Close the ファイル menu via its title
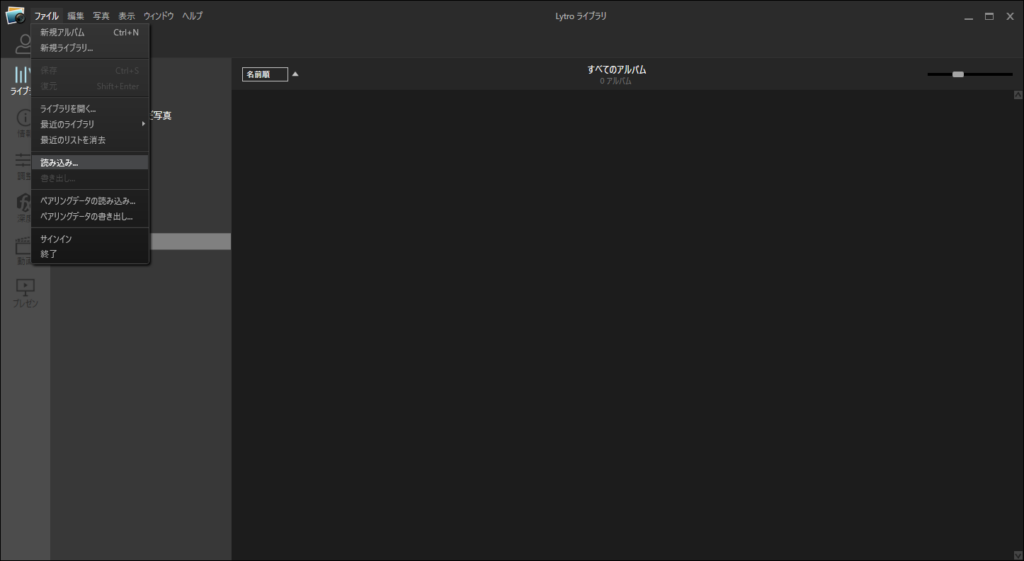The image size is (1024, 561). point(46,16)
